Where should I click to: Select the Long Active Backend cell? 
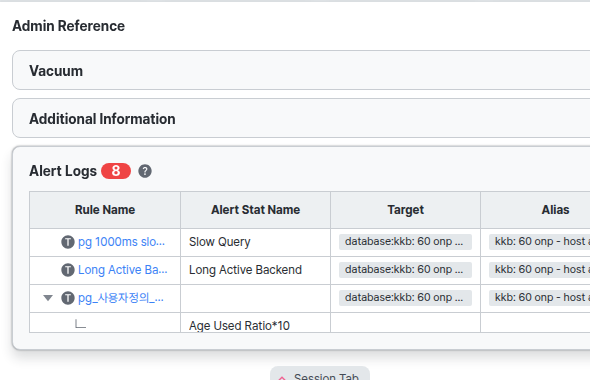255,270
